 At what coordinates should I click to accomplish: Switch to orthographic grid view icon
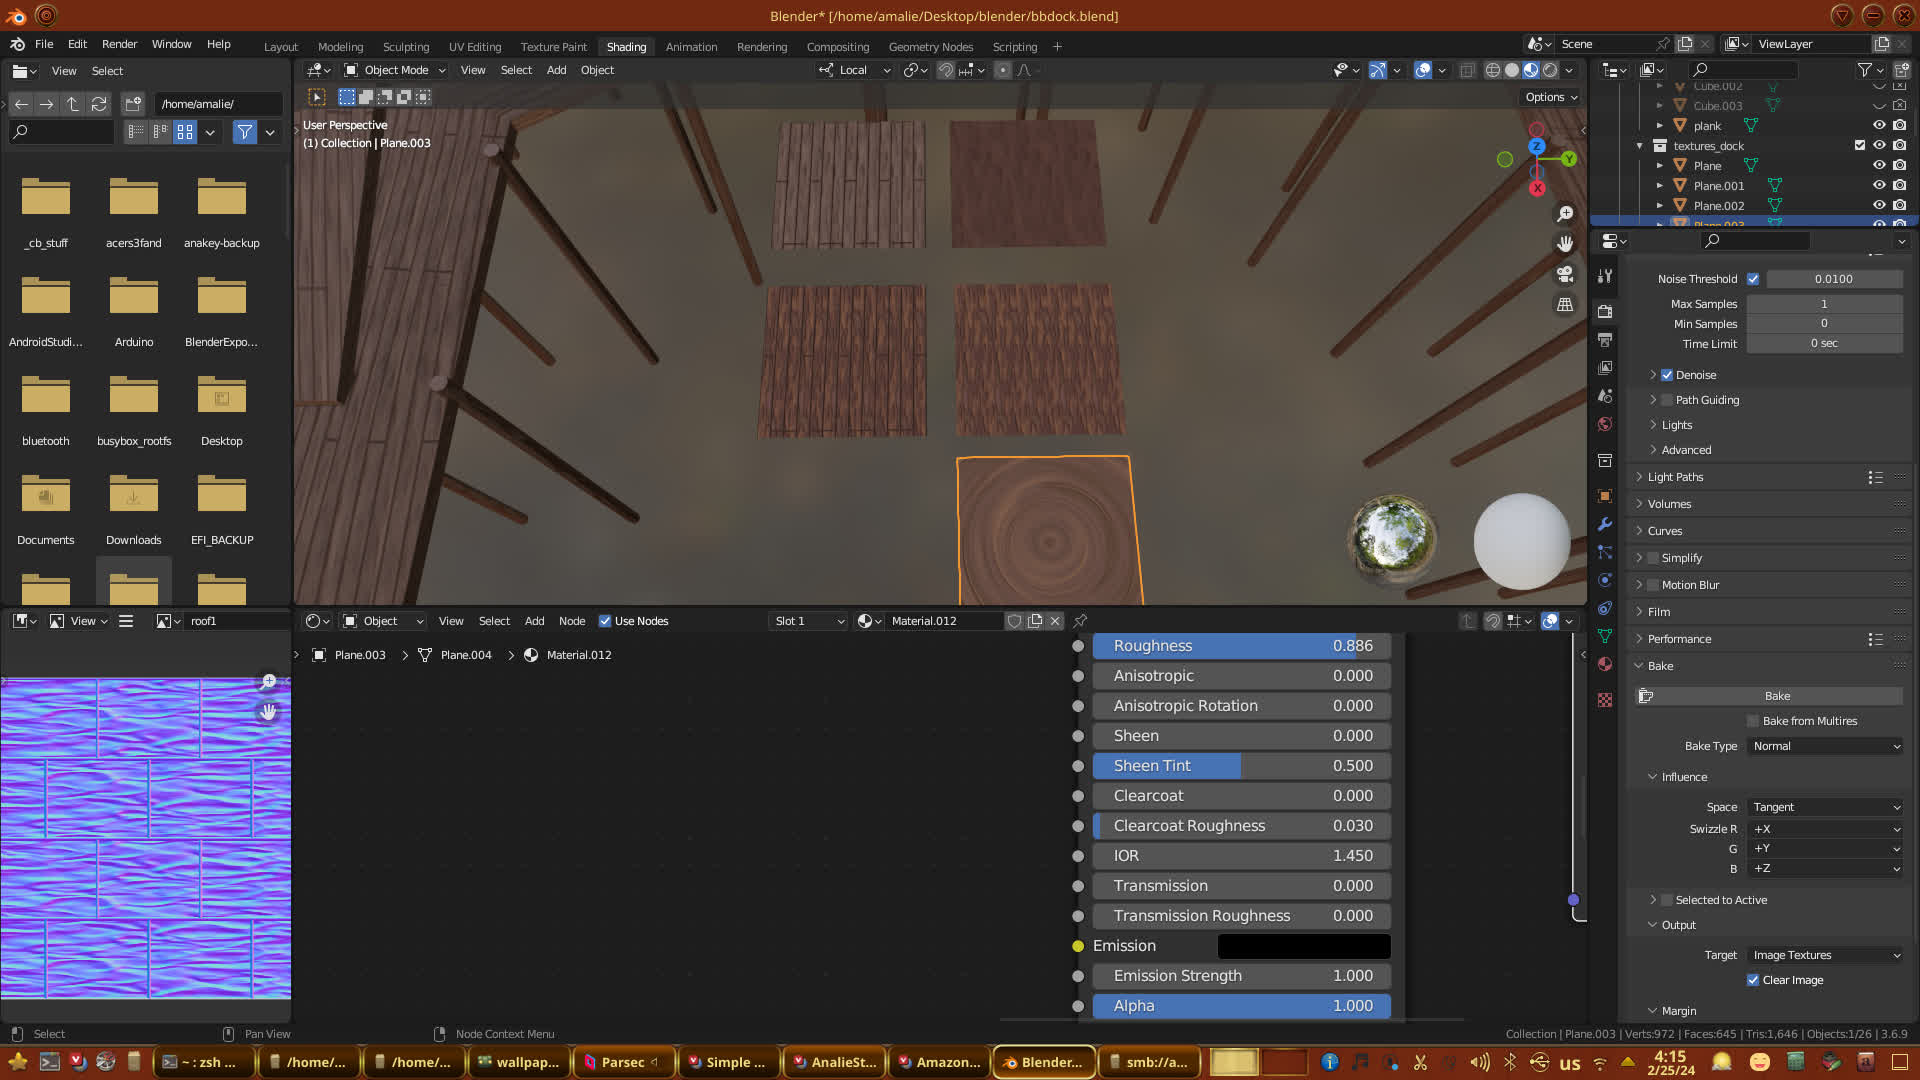[1565, 304]
